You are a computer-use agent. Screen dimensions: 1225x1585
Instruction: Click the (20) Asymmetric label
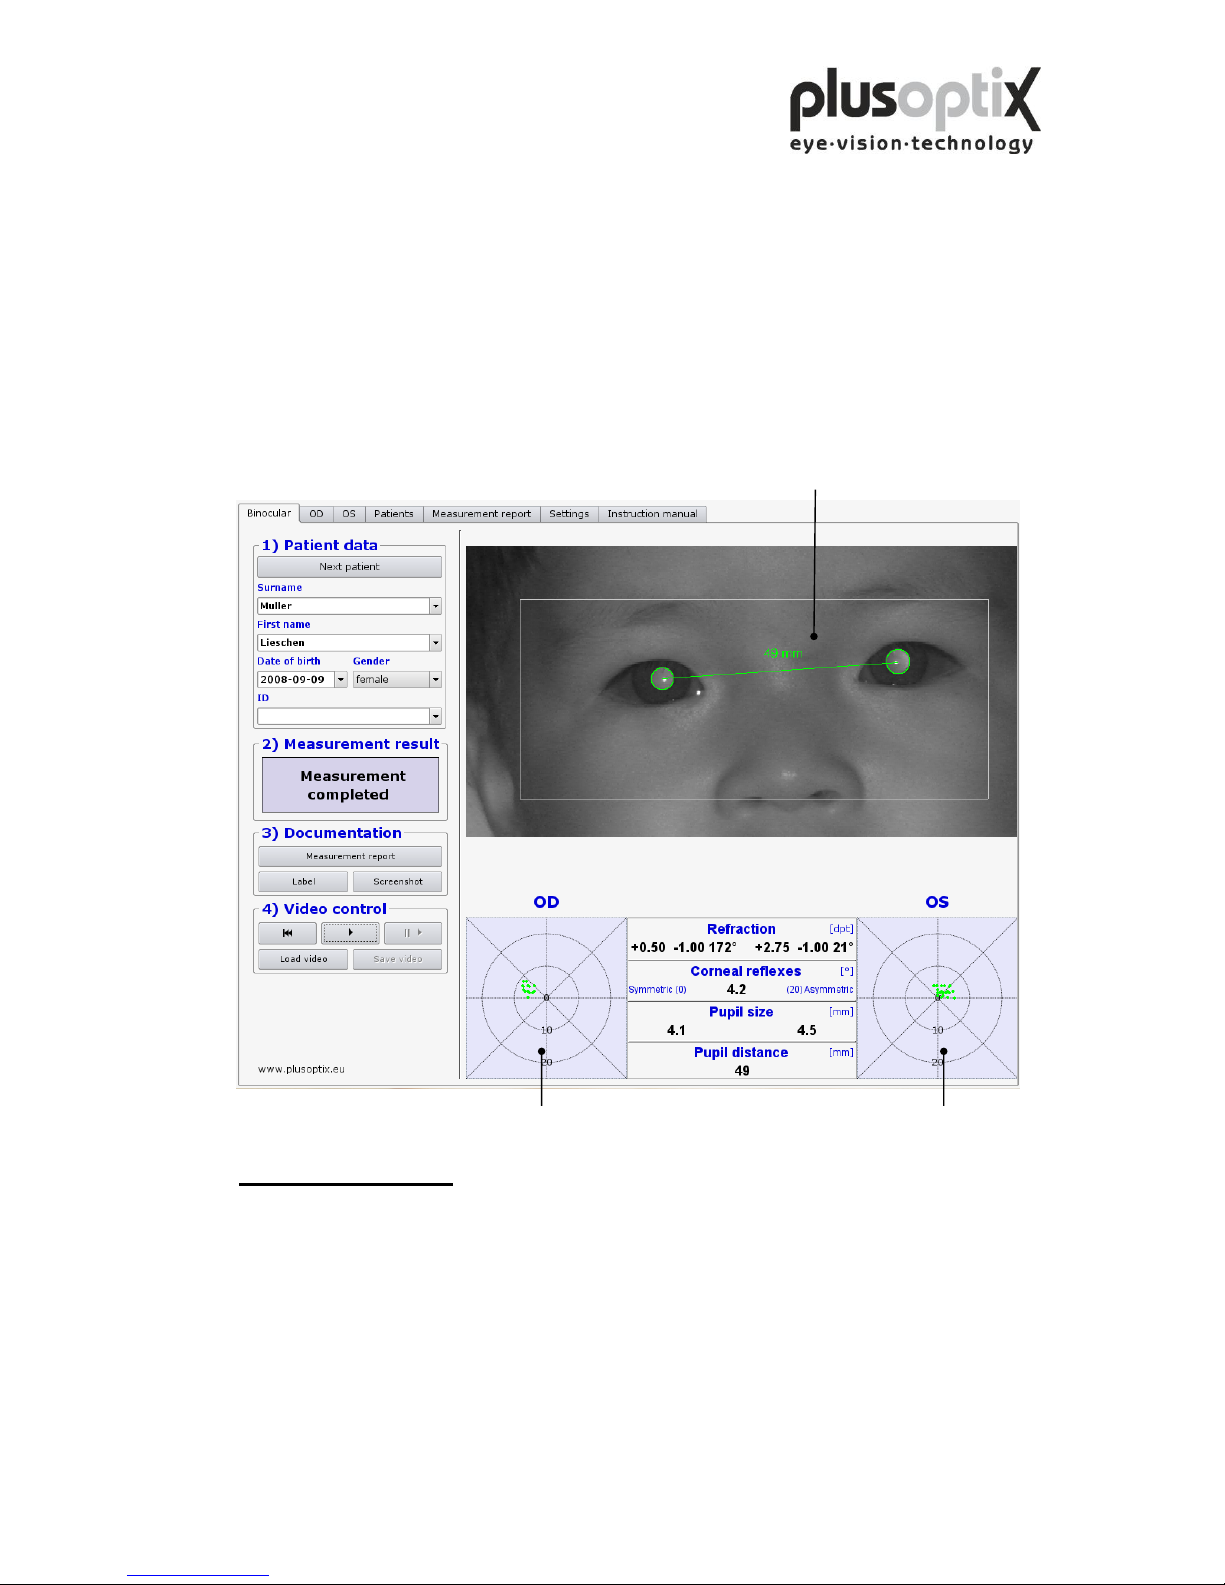820,990
